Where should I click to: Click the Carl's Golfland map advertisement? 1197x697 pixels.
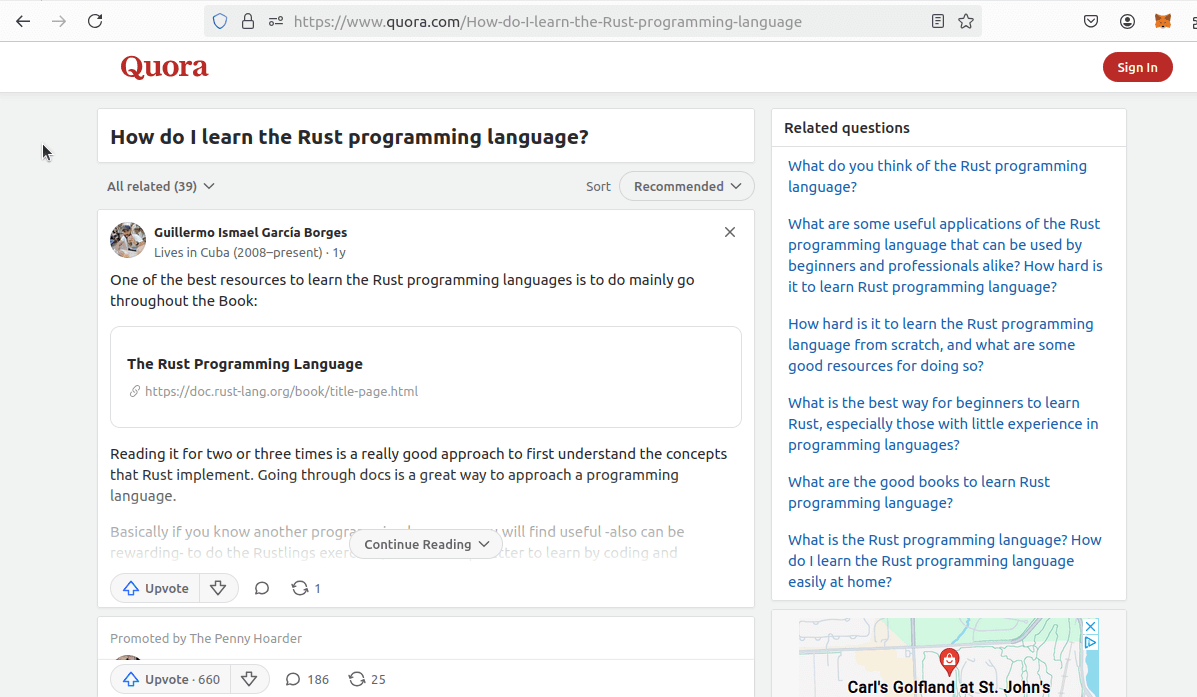[948, 658]
